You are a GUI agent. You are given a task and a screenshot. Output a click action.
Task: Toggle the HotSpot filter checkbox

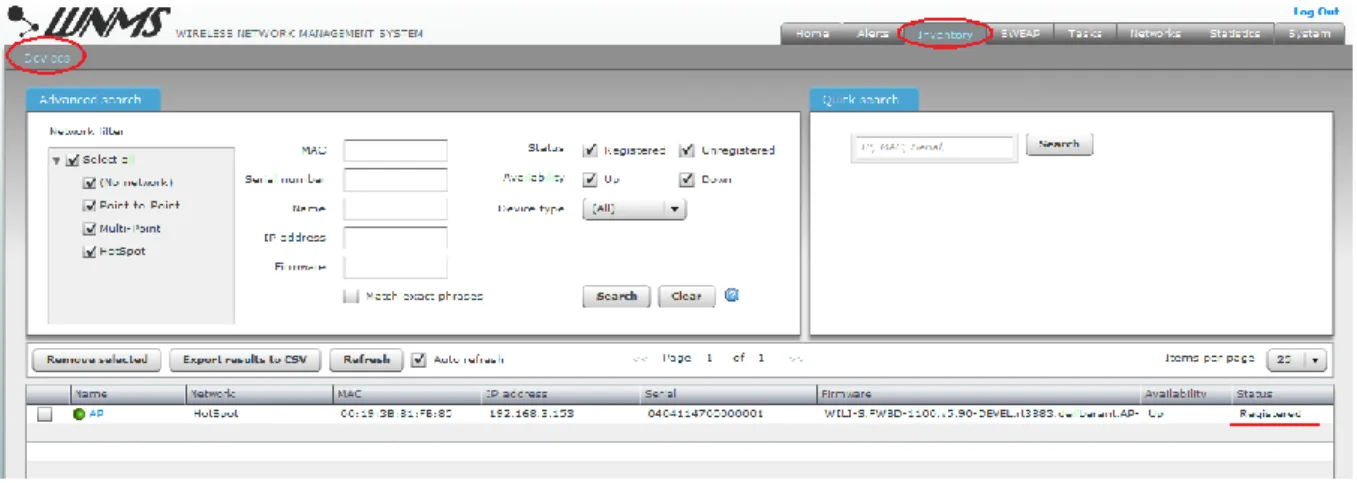pos(90,251)
